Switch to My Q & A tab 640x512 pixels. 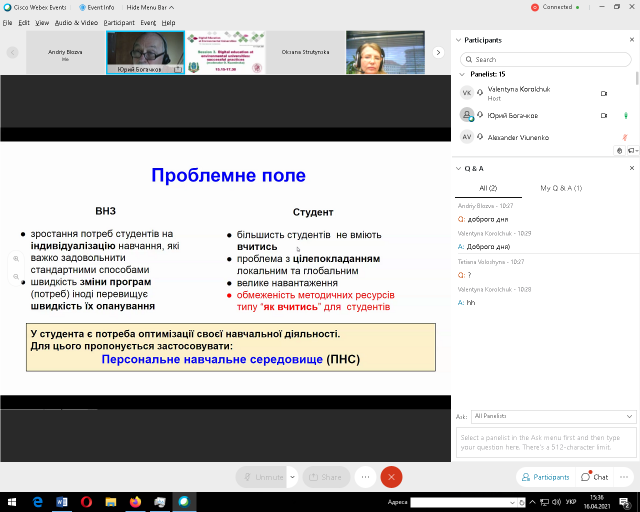tap(560, 188)
